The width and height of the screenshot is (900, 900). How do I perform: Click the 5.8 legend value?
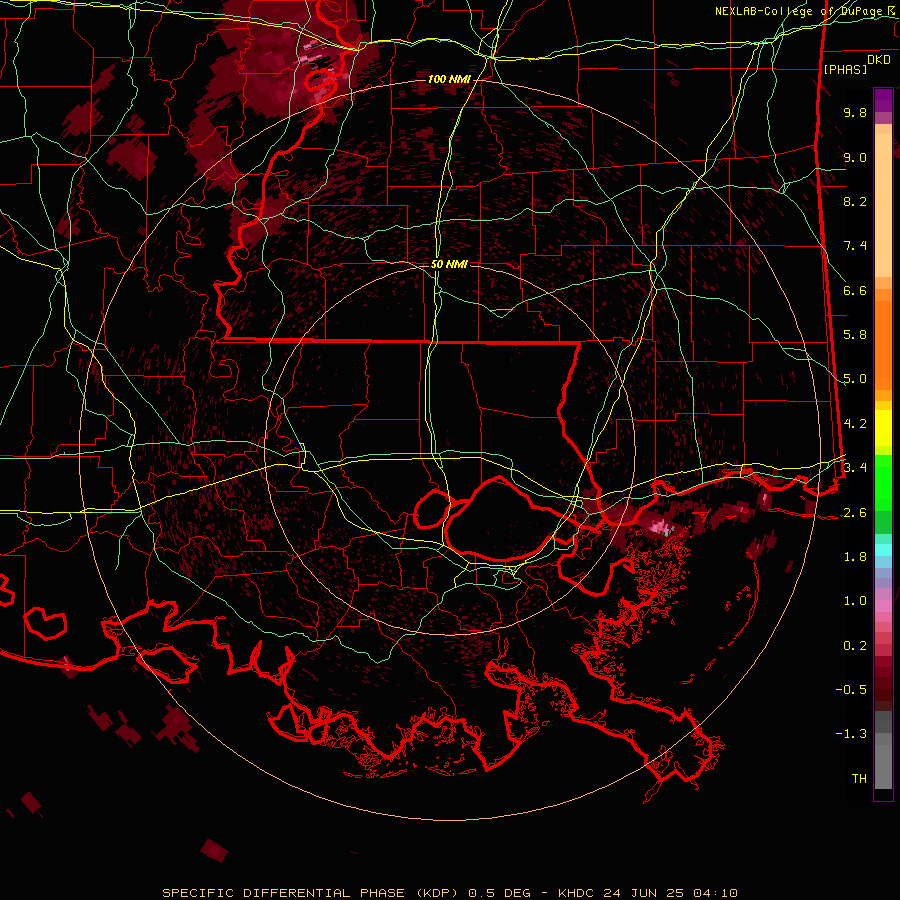tap(855, 335)
